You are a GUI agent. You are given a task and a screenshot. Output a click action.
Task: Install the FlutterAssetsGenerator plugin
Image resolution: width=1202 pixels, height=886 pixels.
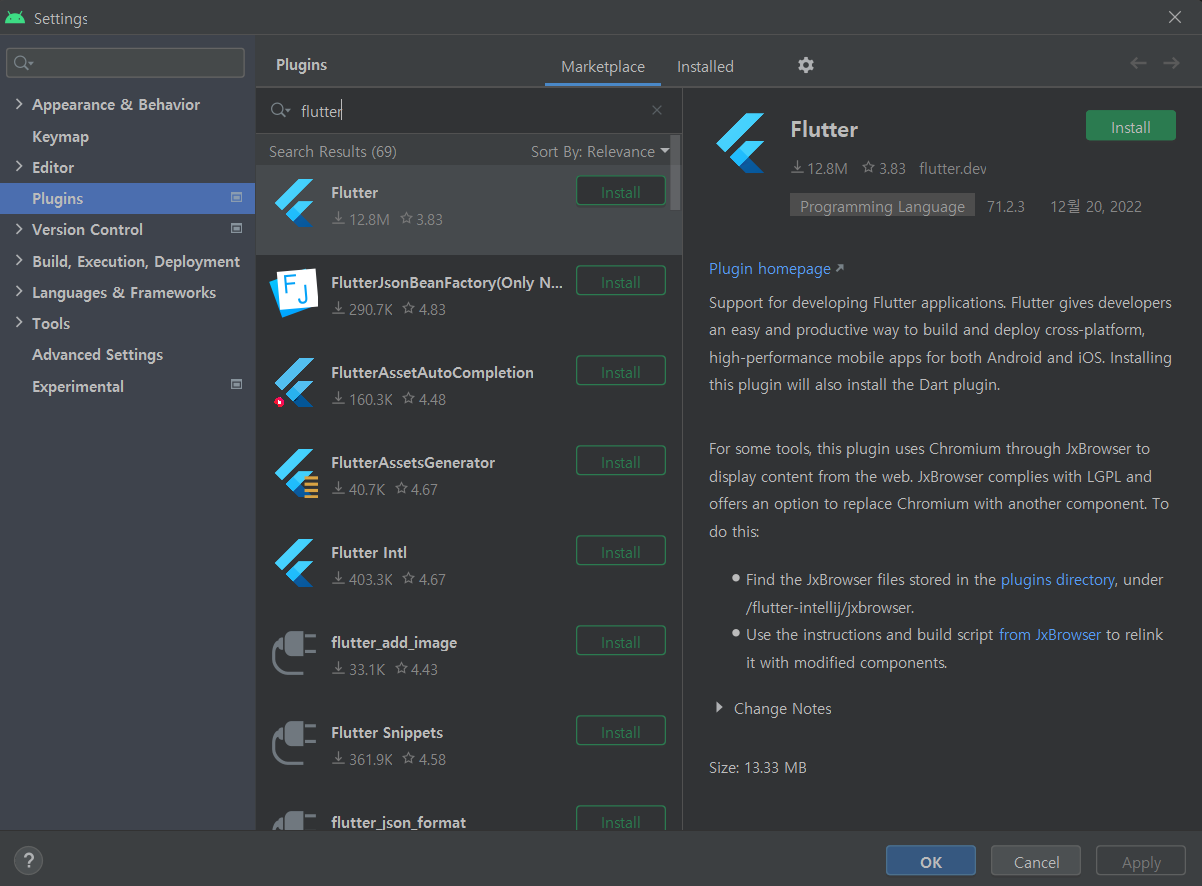[x=621, y=462]
